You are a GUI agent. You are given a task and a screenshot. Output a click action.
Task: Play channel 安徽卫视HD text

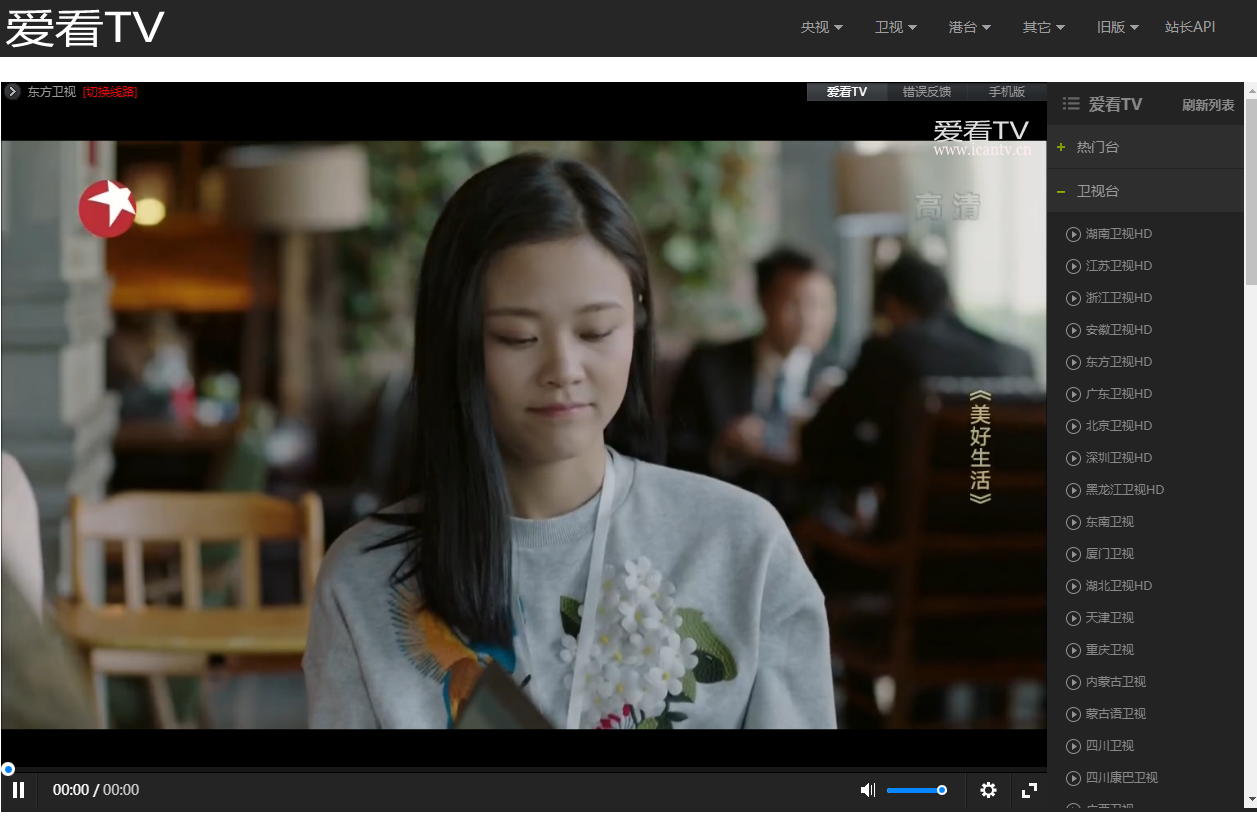(x=1119, y=330)
